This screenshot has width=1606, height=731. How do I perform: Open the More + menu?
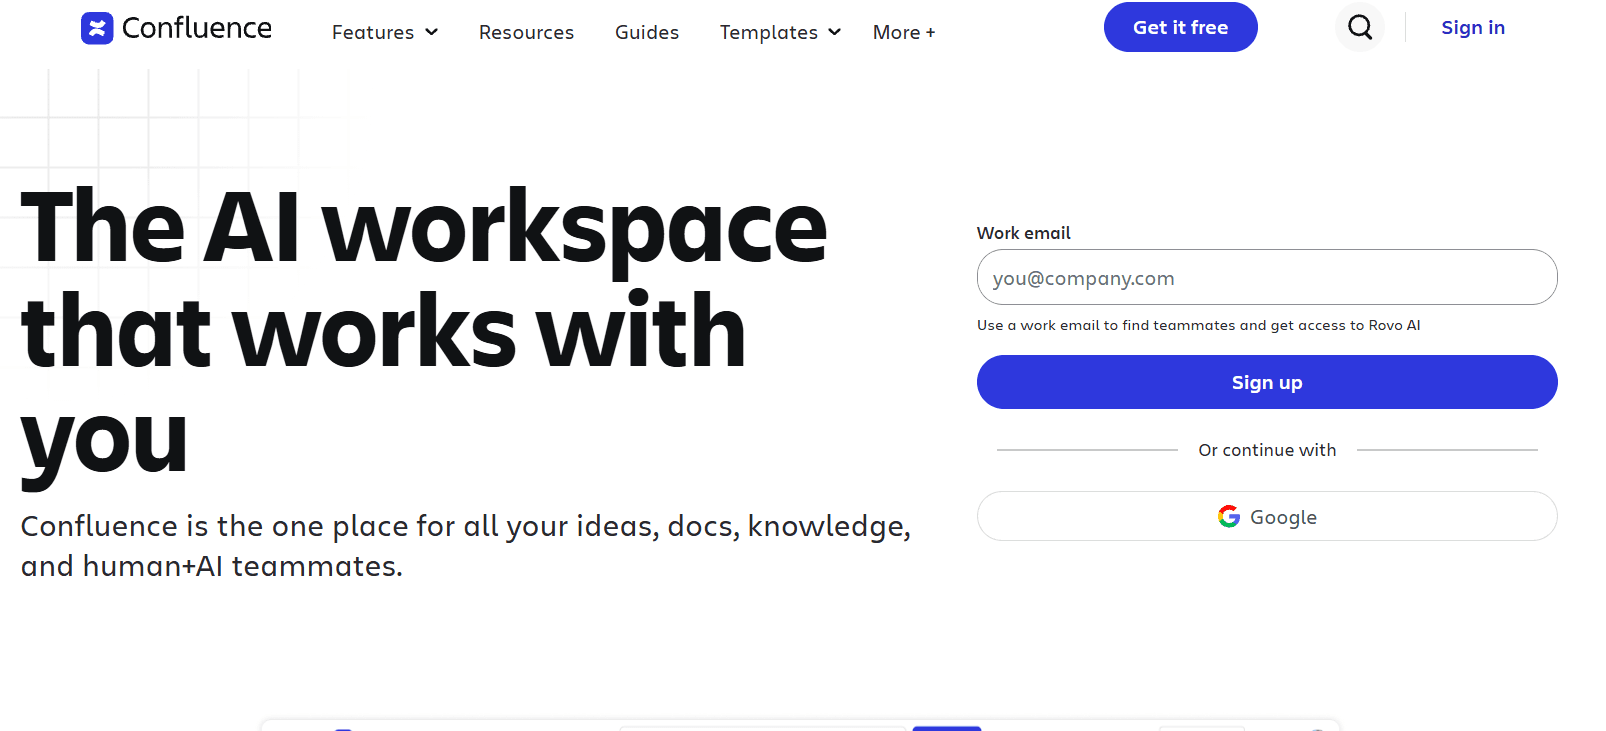[904, 32]
